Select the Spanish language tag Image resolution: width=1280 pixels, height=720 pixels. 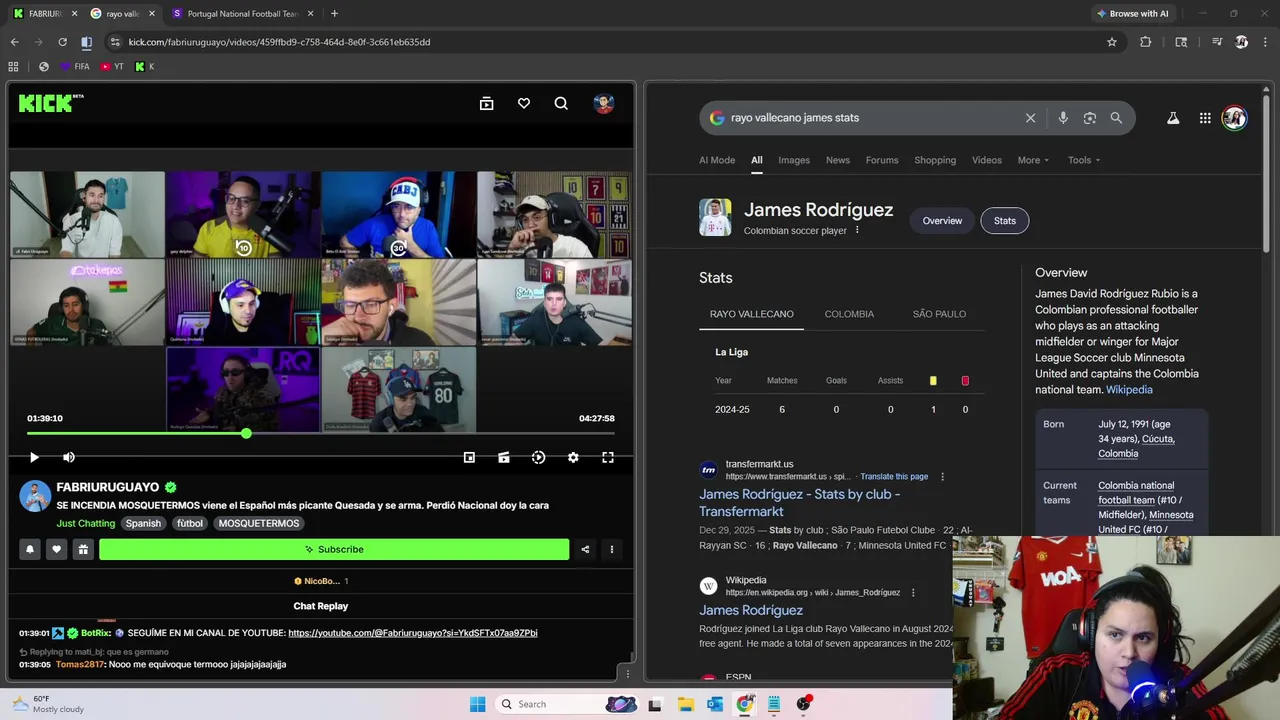pos(143,523)
